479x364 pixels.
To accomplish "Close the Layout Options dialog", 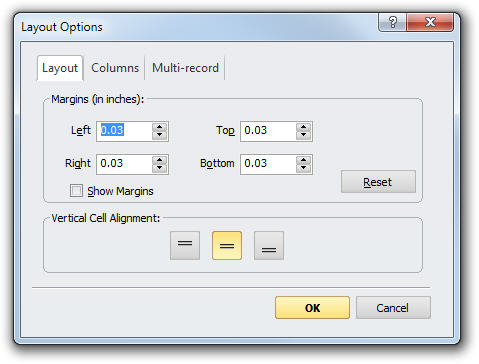I will [430, 22].
